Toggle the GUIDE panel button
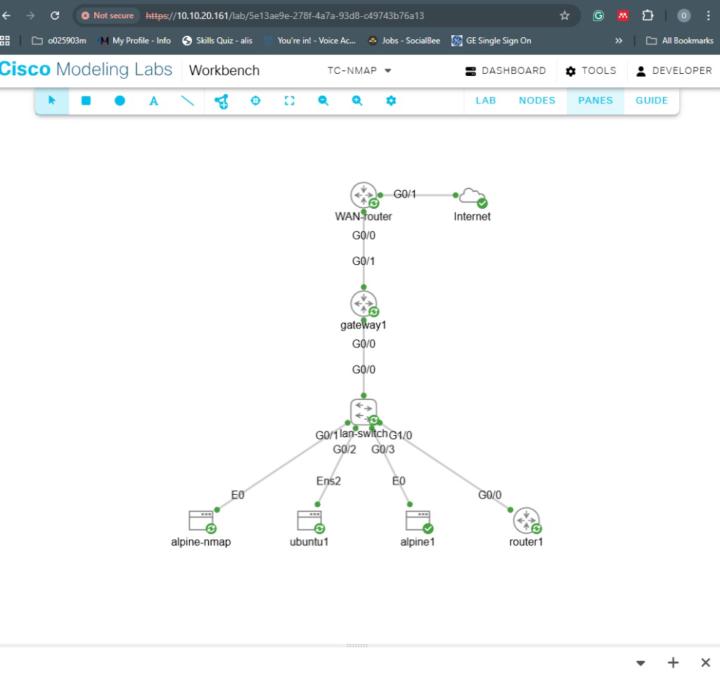Viewport: 720px width, 691px height. pos(652,101)
